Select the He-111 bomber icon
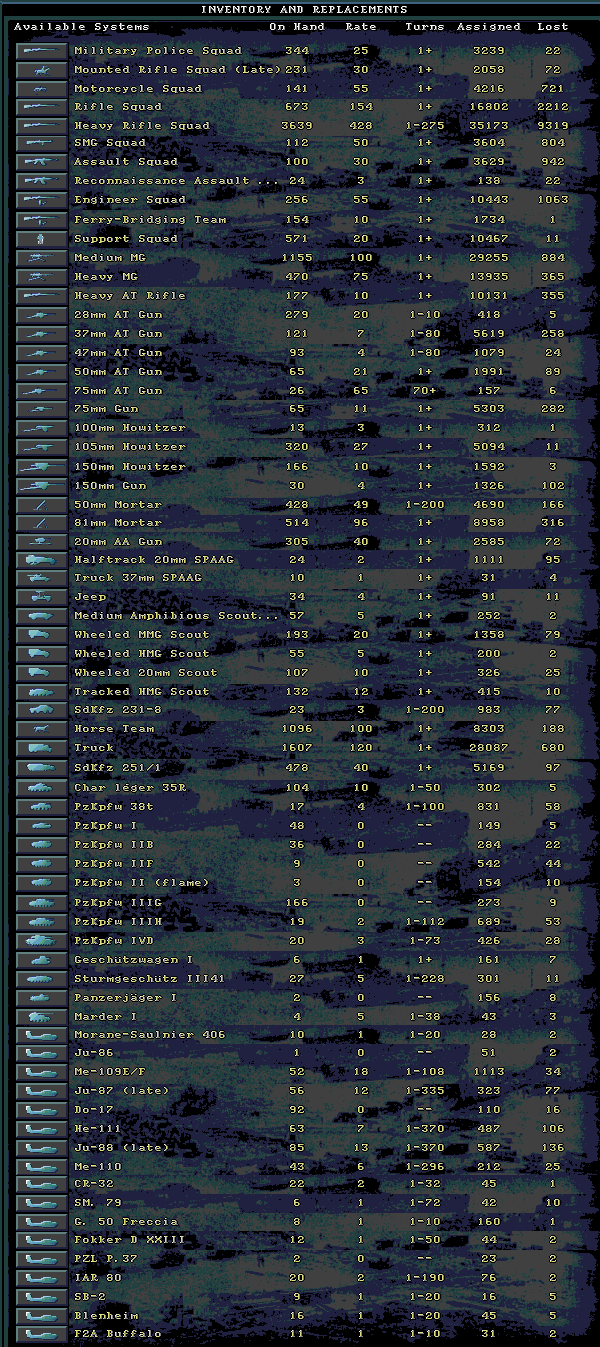The height and width of the screenshot is (1347, 600). click(x=42, y=1129)
